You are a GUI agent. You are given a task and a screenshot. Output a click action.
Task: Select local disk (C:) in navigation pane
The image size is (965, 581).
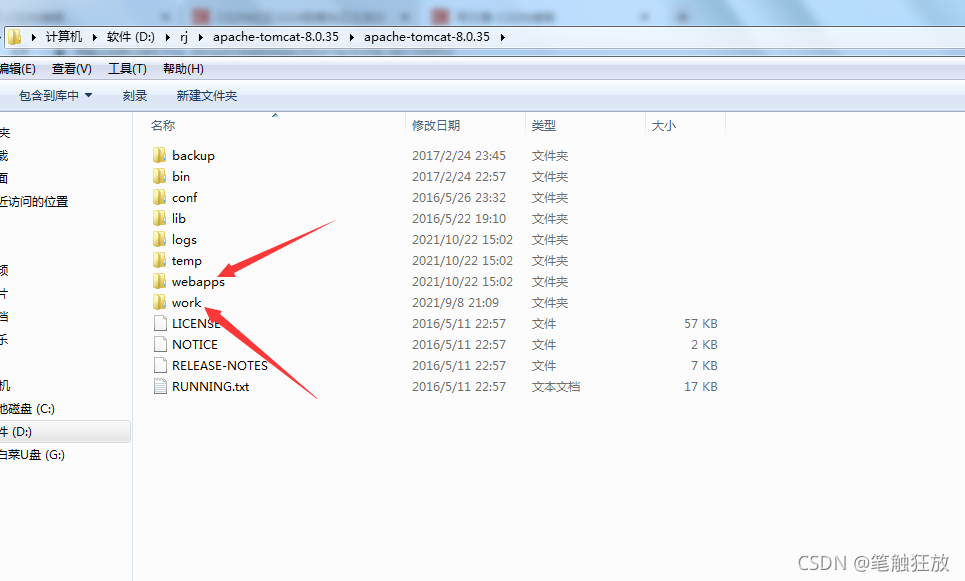pyautogui.click(x=28, y=409)
